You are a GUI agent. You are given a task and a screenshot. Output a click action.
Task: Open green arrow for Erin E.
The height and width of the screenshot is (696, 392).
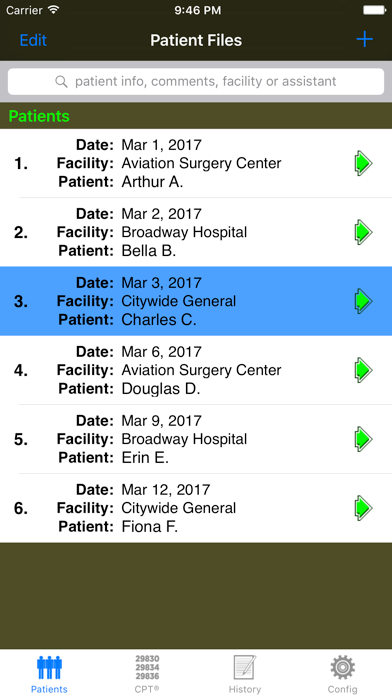363,439
